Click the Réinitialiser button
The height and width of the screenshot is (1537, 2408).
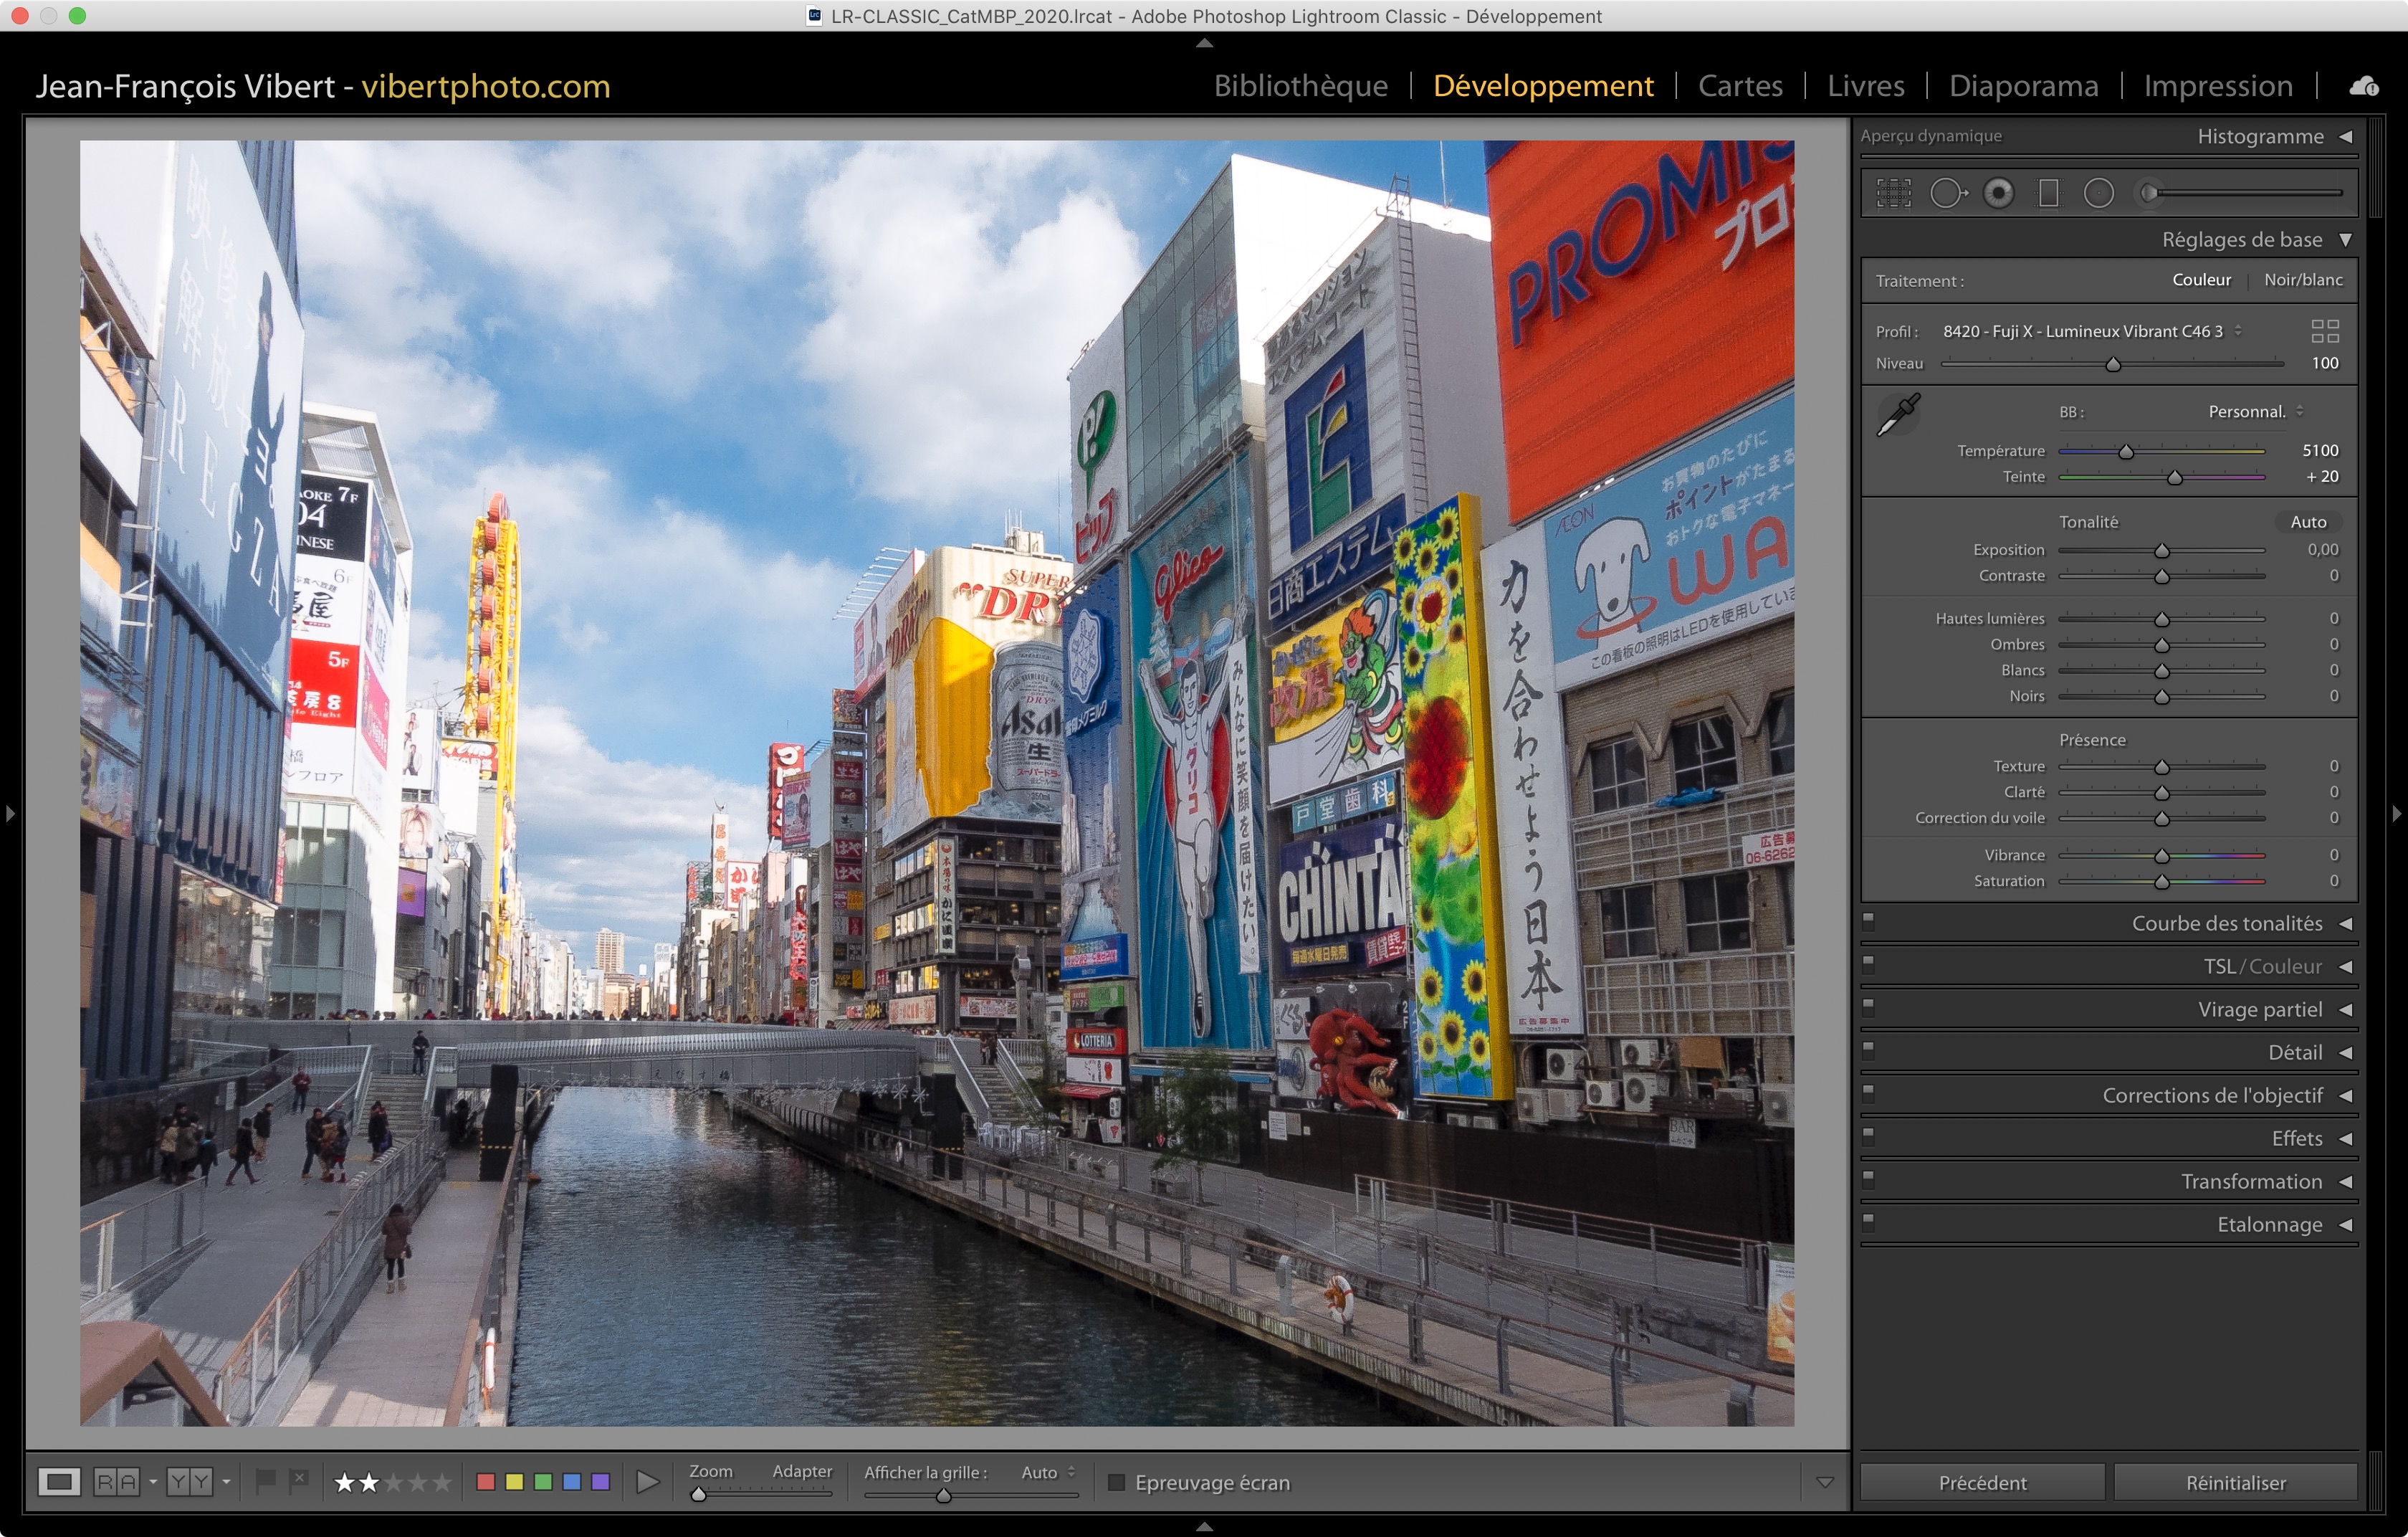point(2235,1482)
